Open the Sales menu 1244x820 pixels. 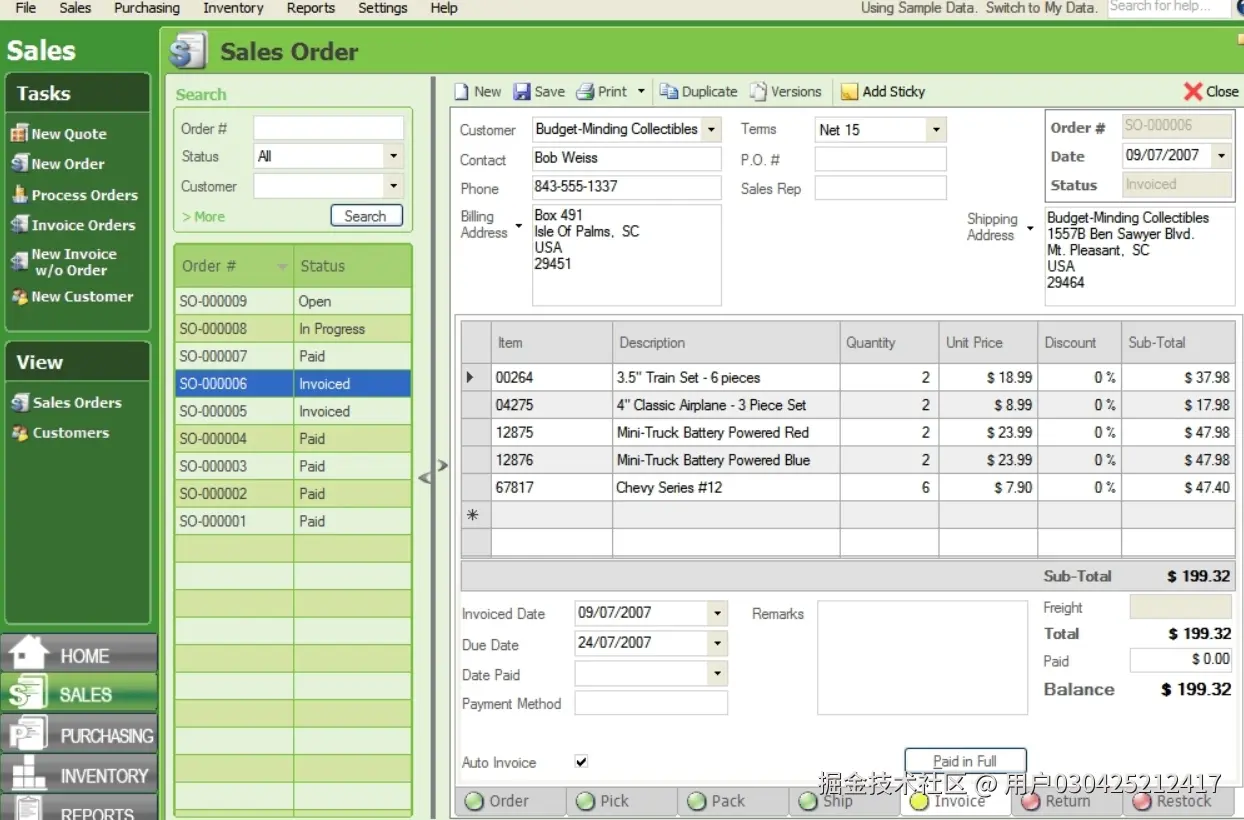click(x=75, y=8)
